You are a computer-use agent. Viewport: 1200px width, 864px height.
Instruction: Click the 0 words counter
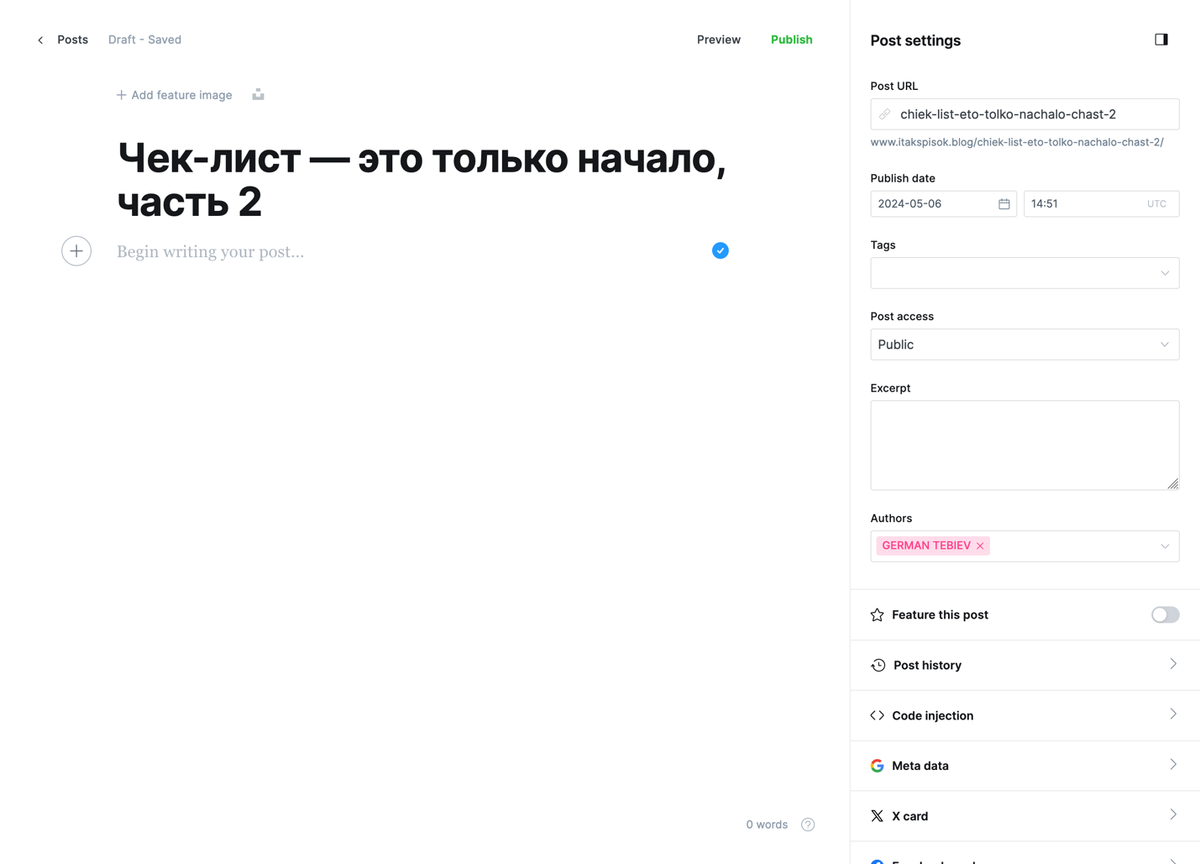pyautogui.click(x=767, y=825)
